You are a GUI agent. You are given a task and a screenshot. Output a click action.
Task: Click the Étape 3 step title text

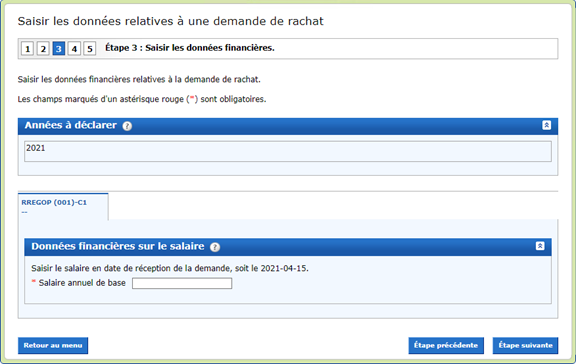[190, 48]
